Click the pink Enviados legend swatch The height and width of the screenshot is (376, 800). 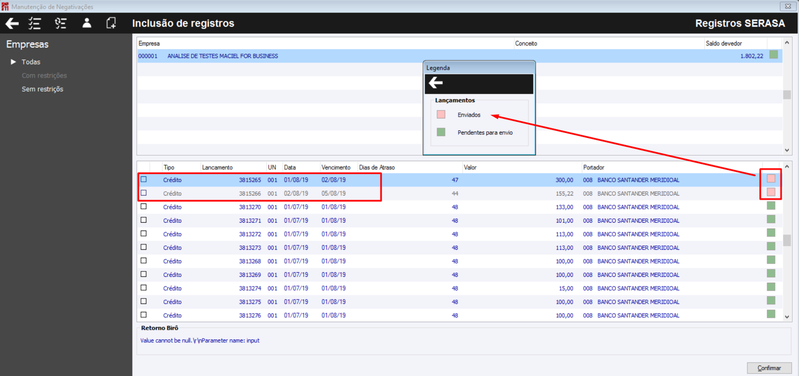[441, 115]
